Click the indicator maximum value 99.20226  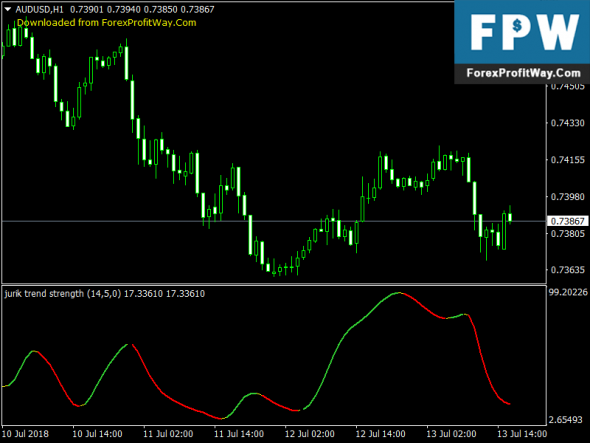[568, 292]
